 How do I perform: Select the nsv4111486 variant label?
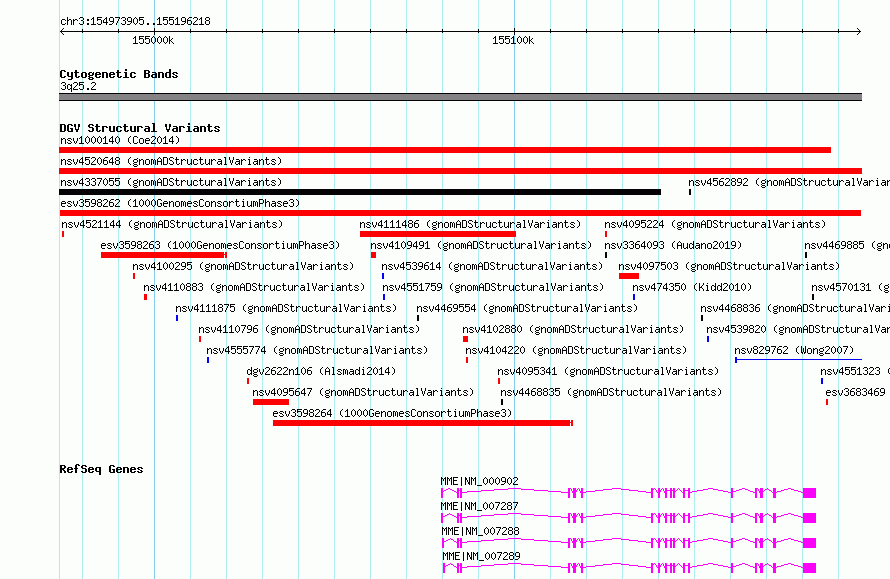(470, 224)
